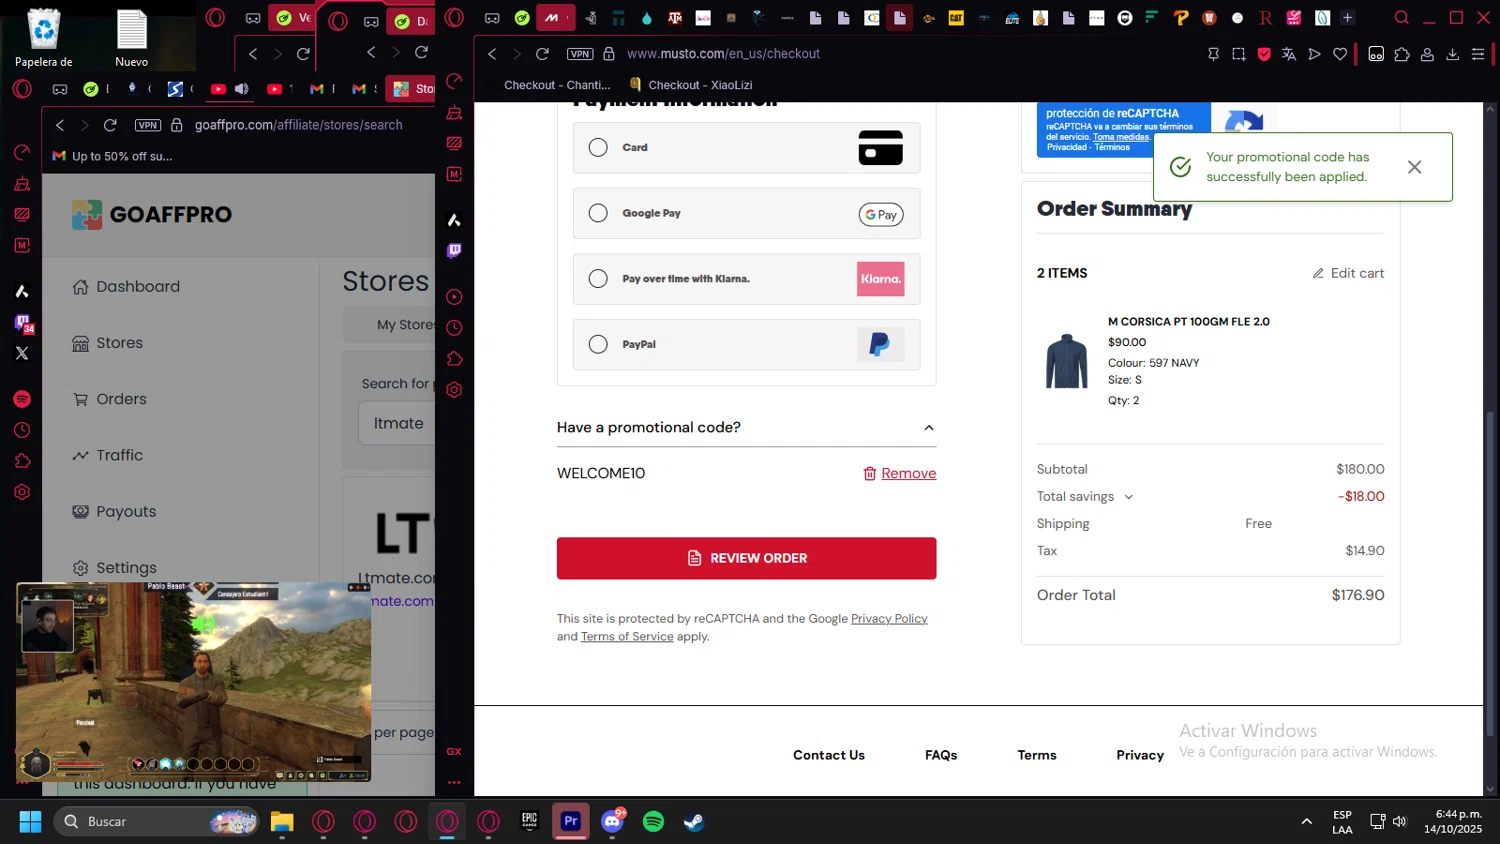Open Orders in the GoAffPro sidebar
This screenshot has height=844, width=1500.
(109, 399)
